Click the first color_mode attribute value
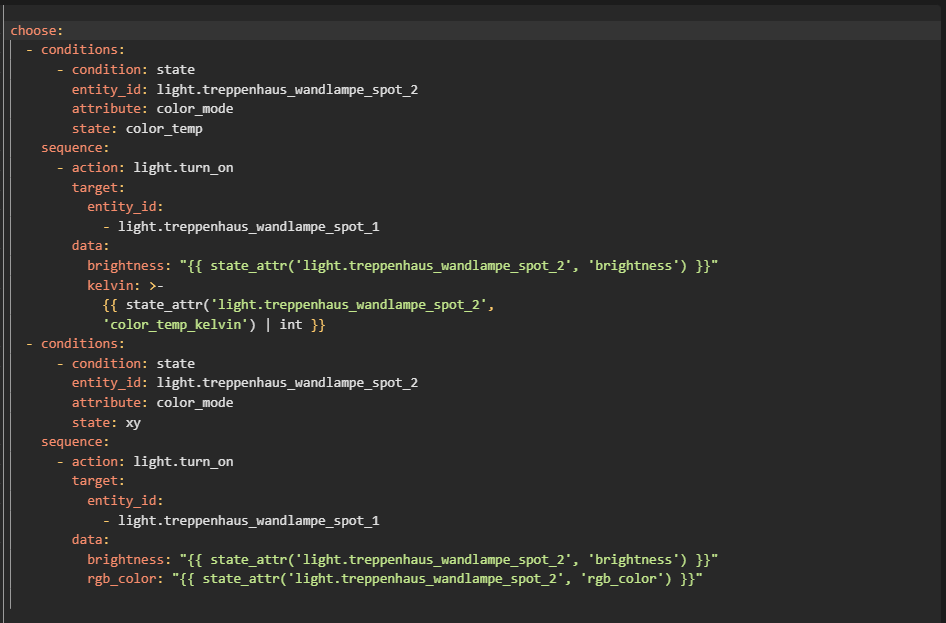 195,109
